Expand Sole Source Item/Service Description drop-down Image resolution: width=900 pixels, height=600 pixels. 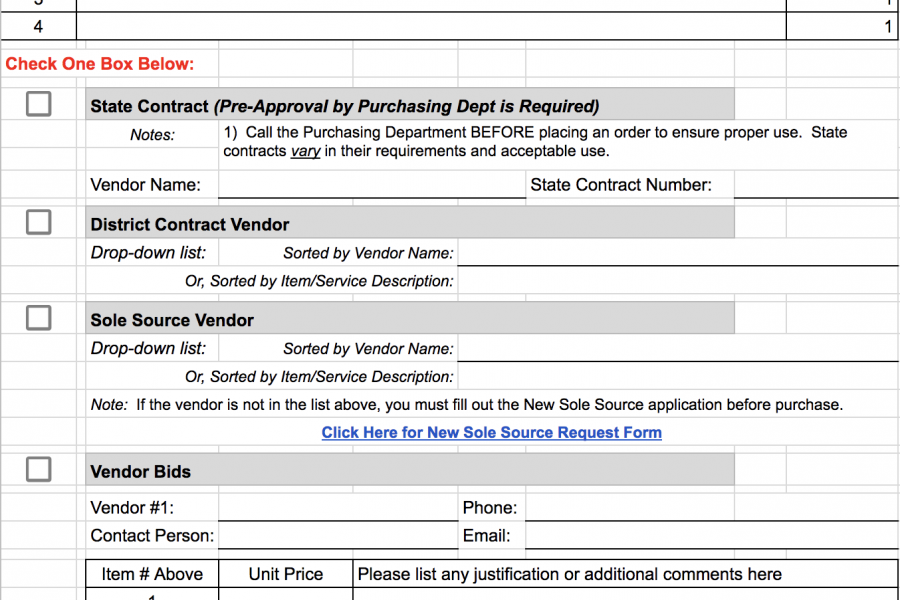click(x=678, y=376)
